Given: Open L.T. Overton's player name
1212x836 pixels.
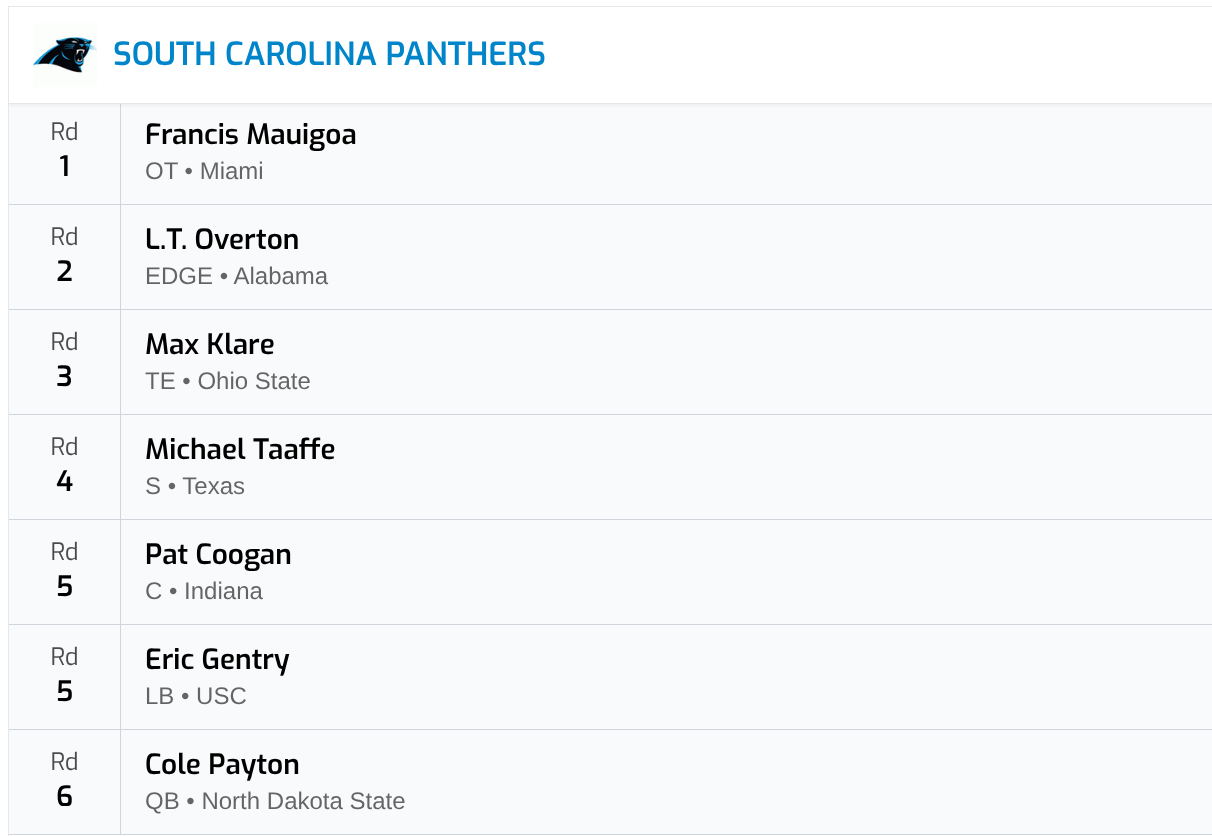Looking at the screenshot, I should pos(222,239).
